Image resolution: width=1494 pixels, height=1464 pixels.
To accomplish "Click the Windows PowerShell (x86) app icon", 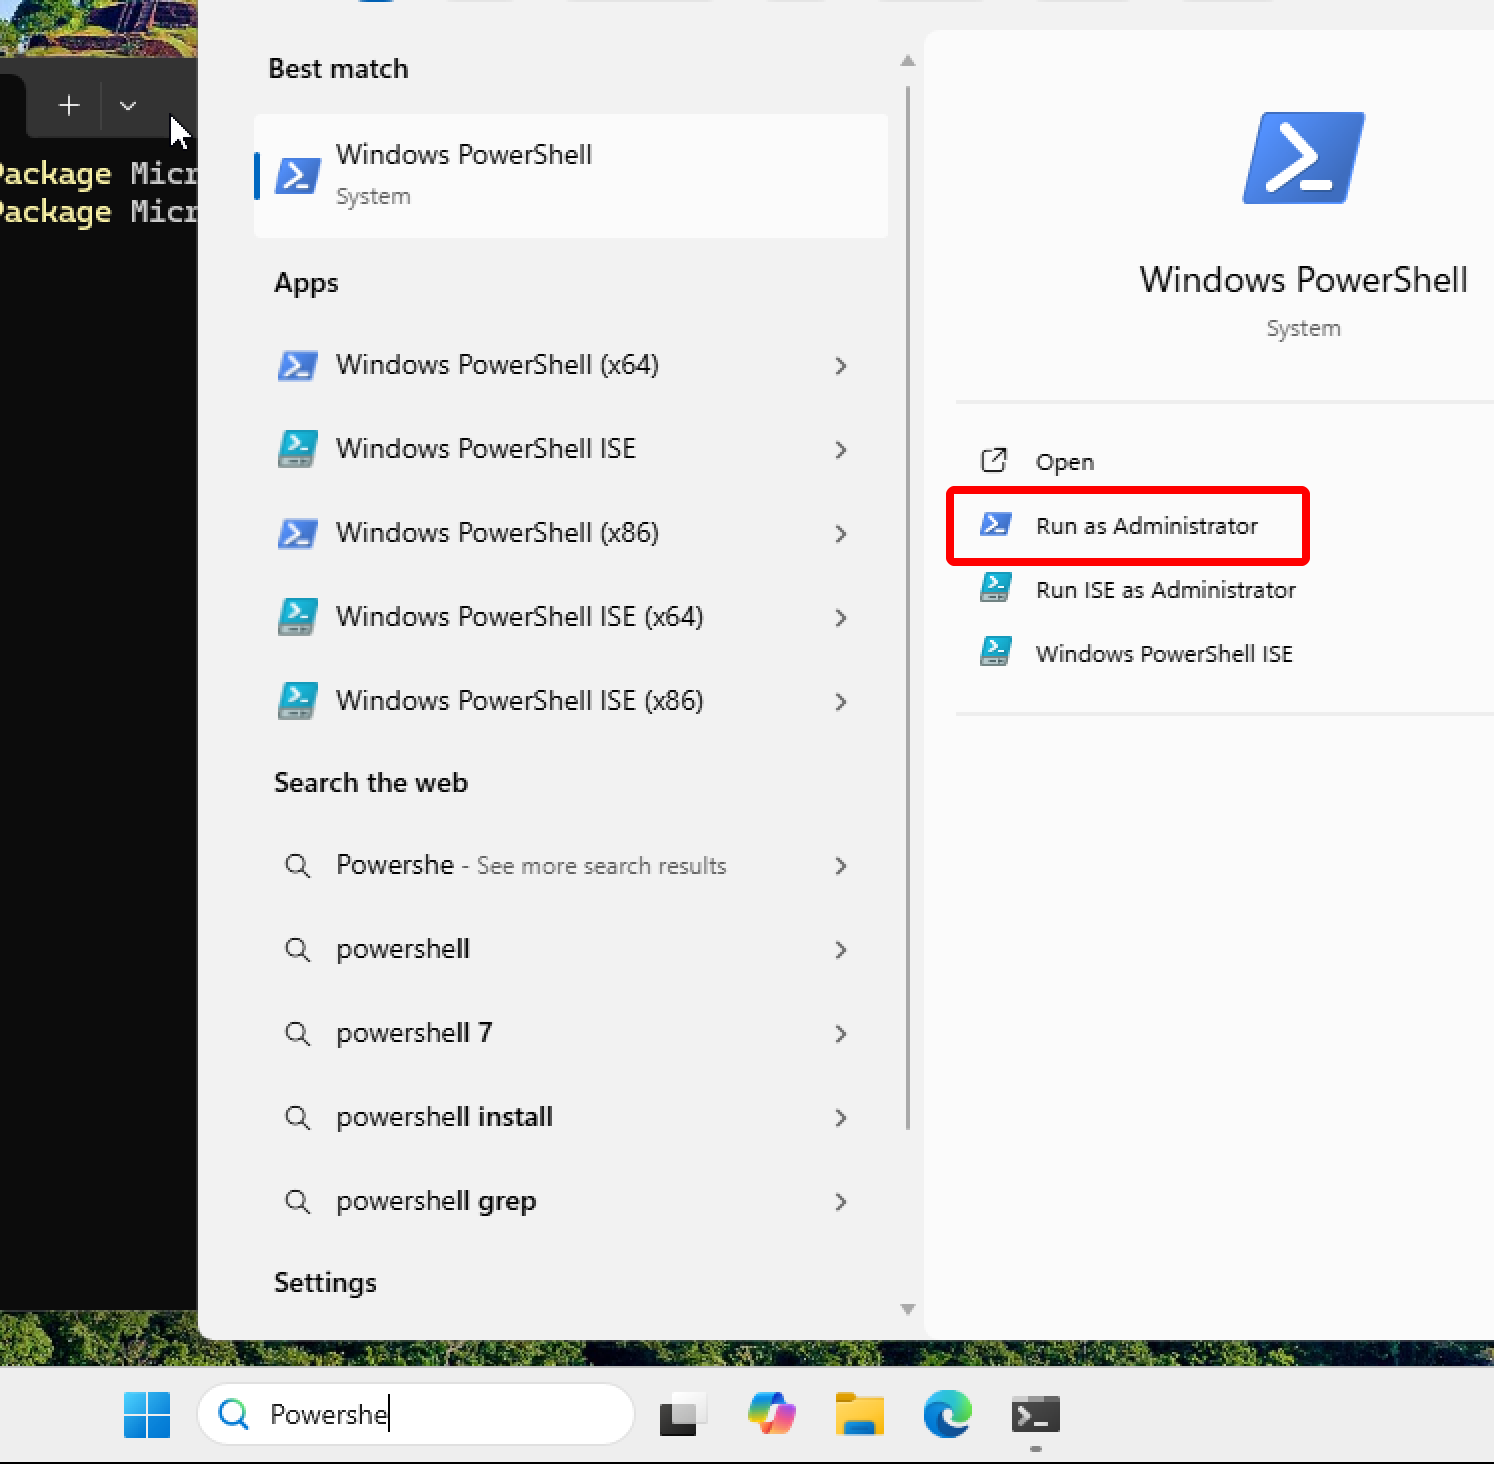I will tap(297, 533).
